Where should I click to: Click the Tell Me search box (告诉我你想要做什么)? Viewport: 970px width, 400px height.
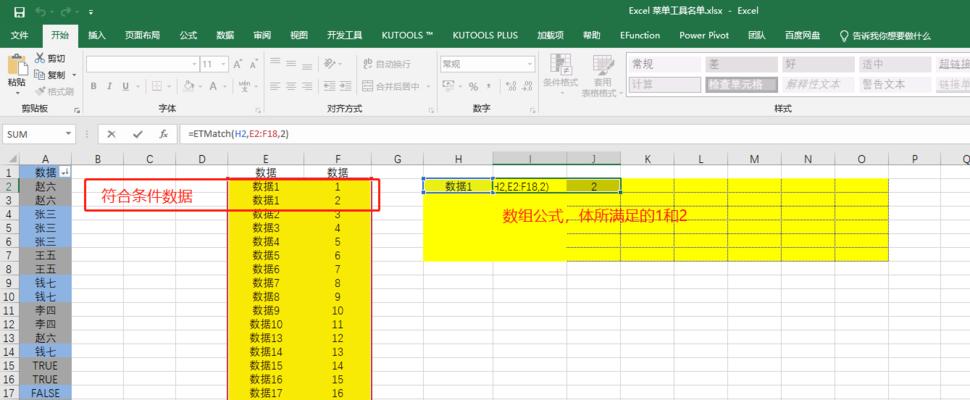click(885, 36)
